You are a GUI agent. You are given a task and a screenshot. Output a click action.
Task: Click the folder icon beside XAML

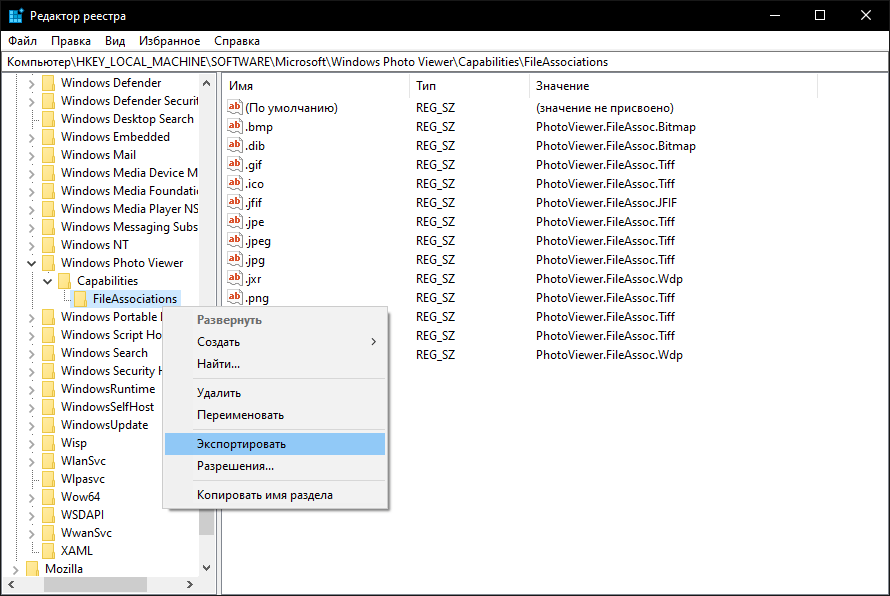point(49,551)
